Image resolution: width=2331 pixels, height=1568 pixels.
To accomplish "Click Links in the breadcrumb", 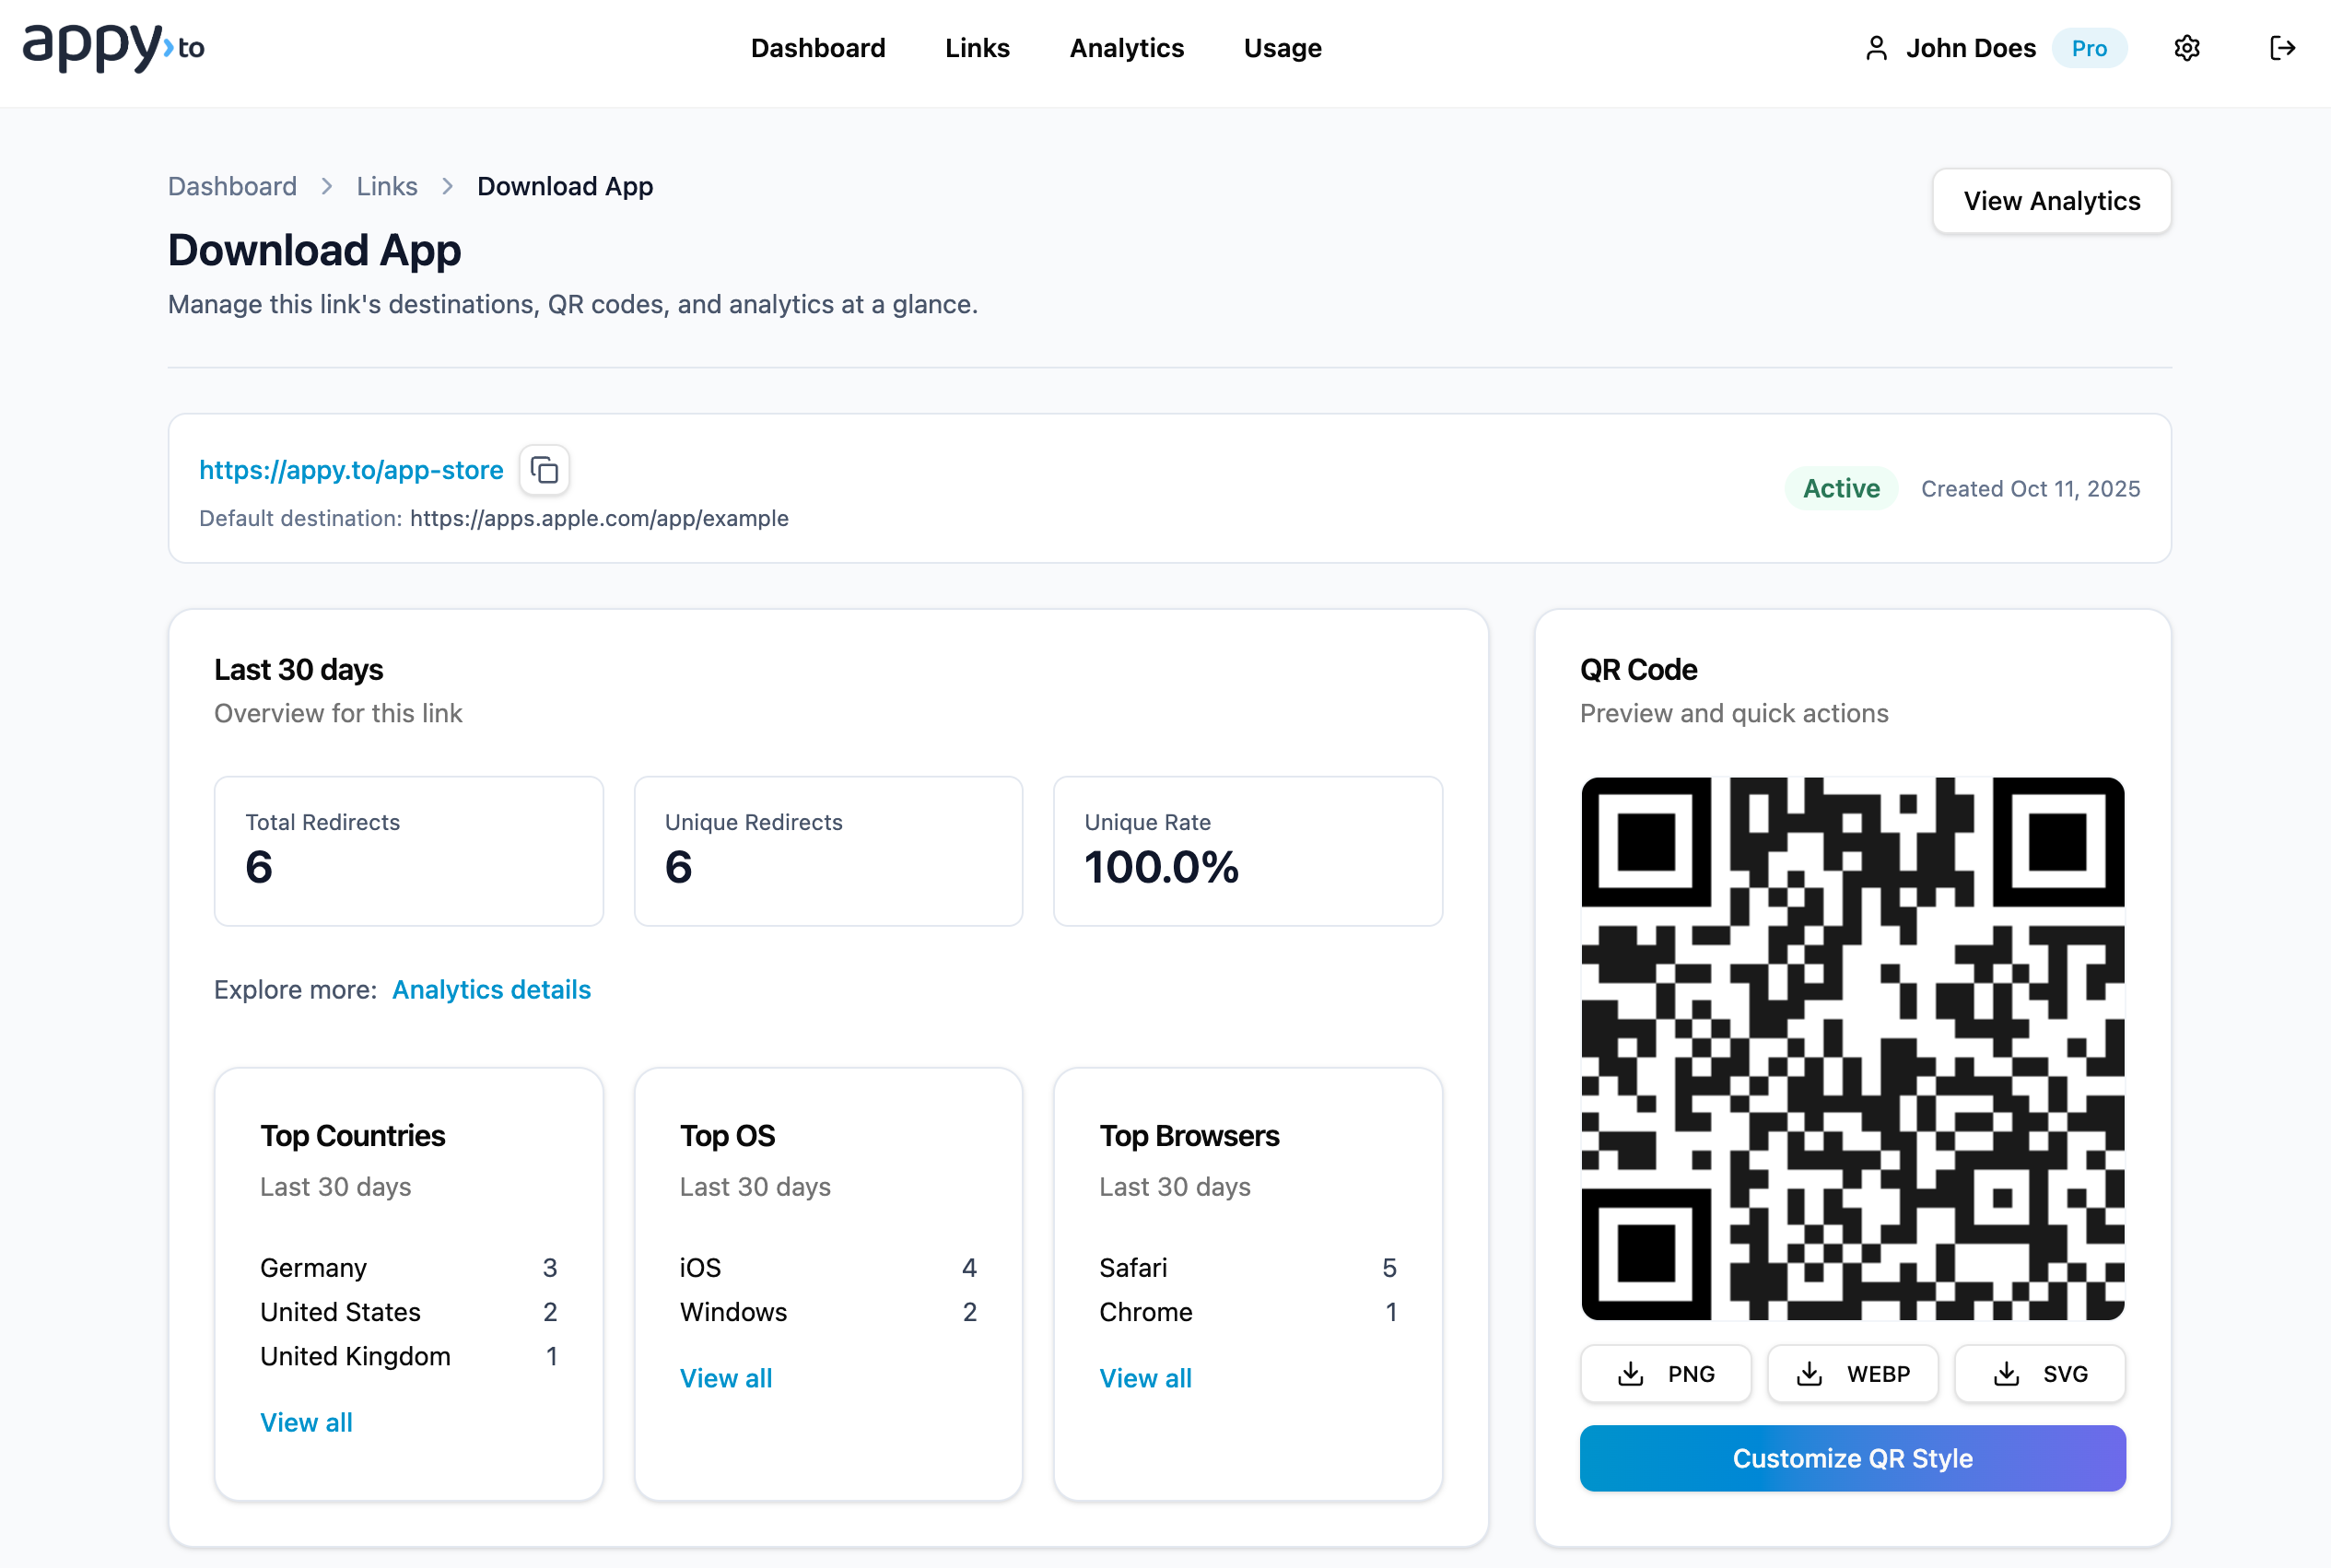I will [387, 186].
